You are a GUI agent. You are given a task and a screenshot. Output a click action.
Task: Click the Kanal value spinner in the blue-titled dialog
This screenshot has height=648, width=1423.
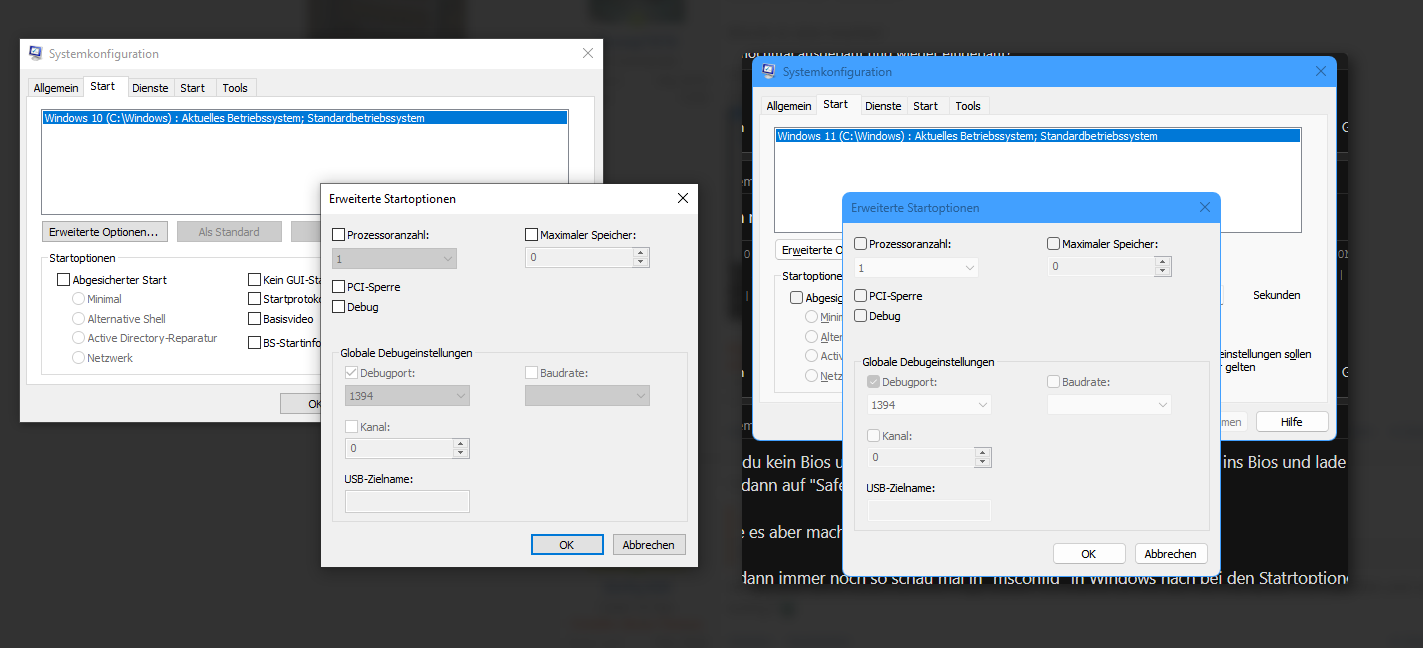pos(983,457)
